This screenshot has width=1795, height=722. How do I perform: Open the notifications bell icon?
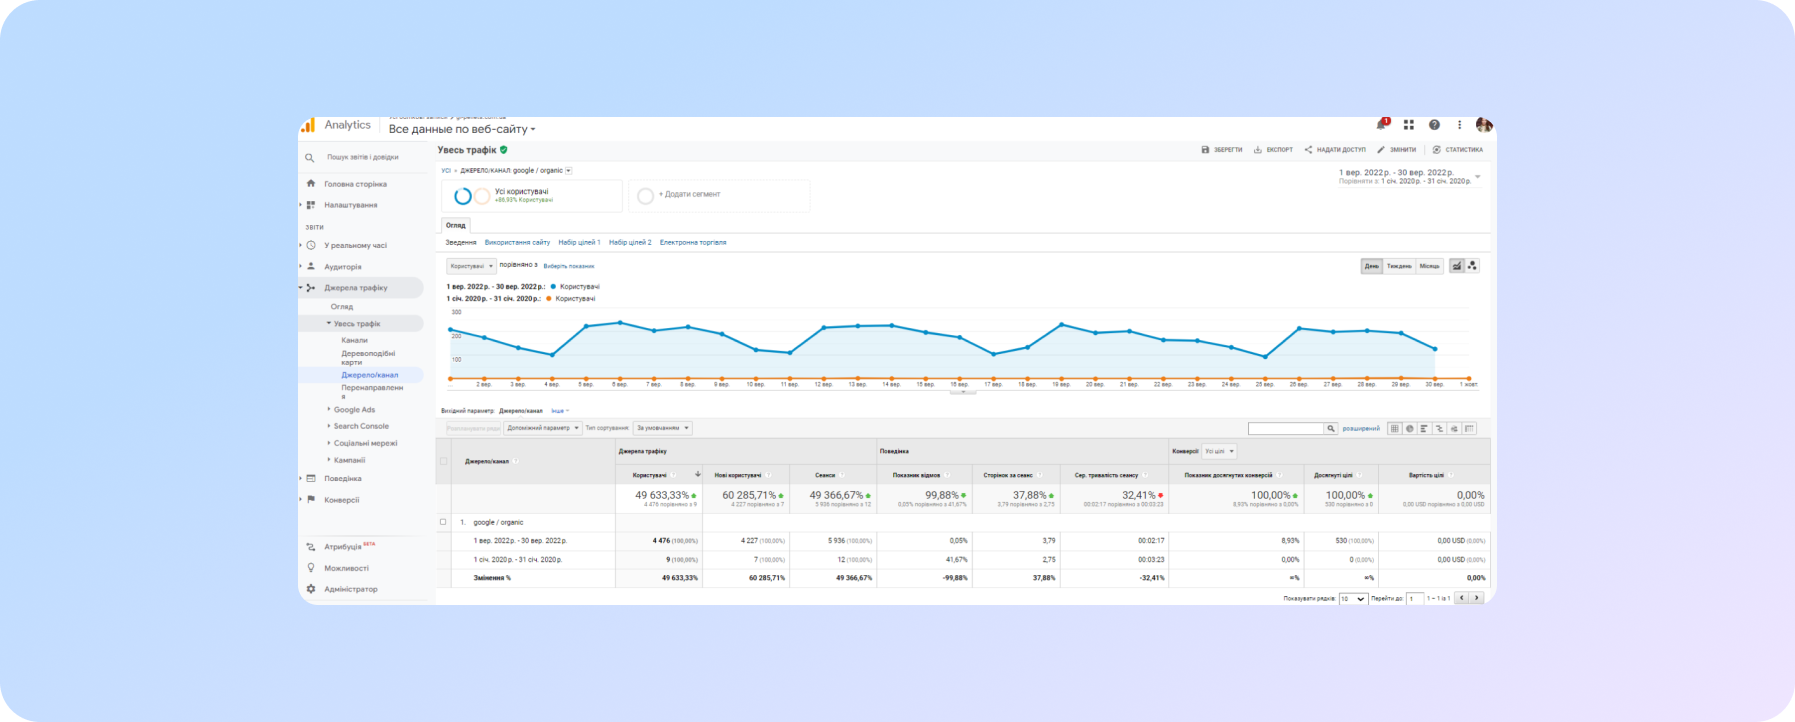pyautogui.click(x=1381, y=125)
